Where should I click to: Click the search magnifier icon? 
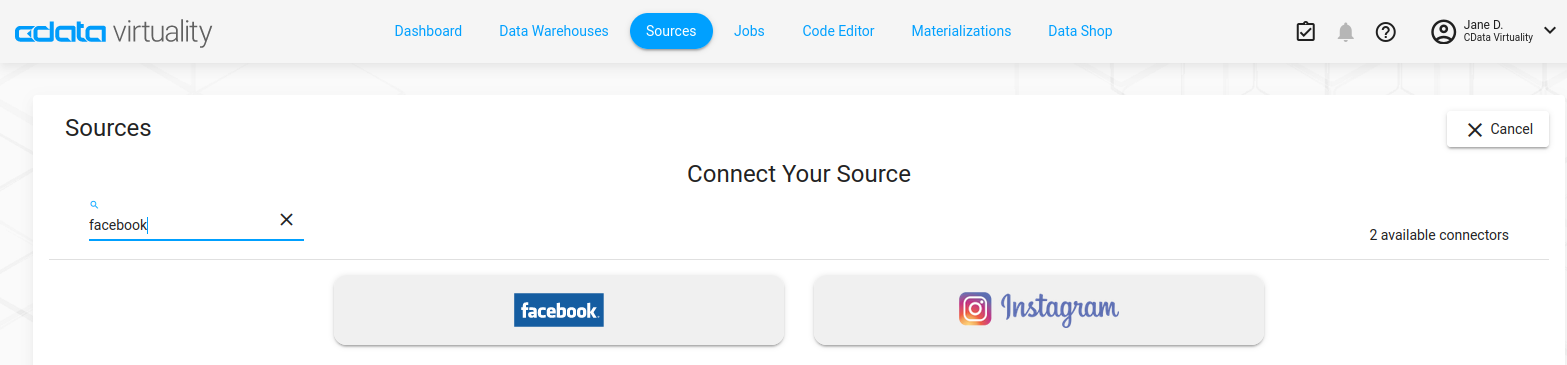94,204
